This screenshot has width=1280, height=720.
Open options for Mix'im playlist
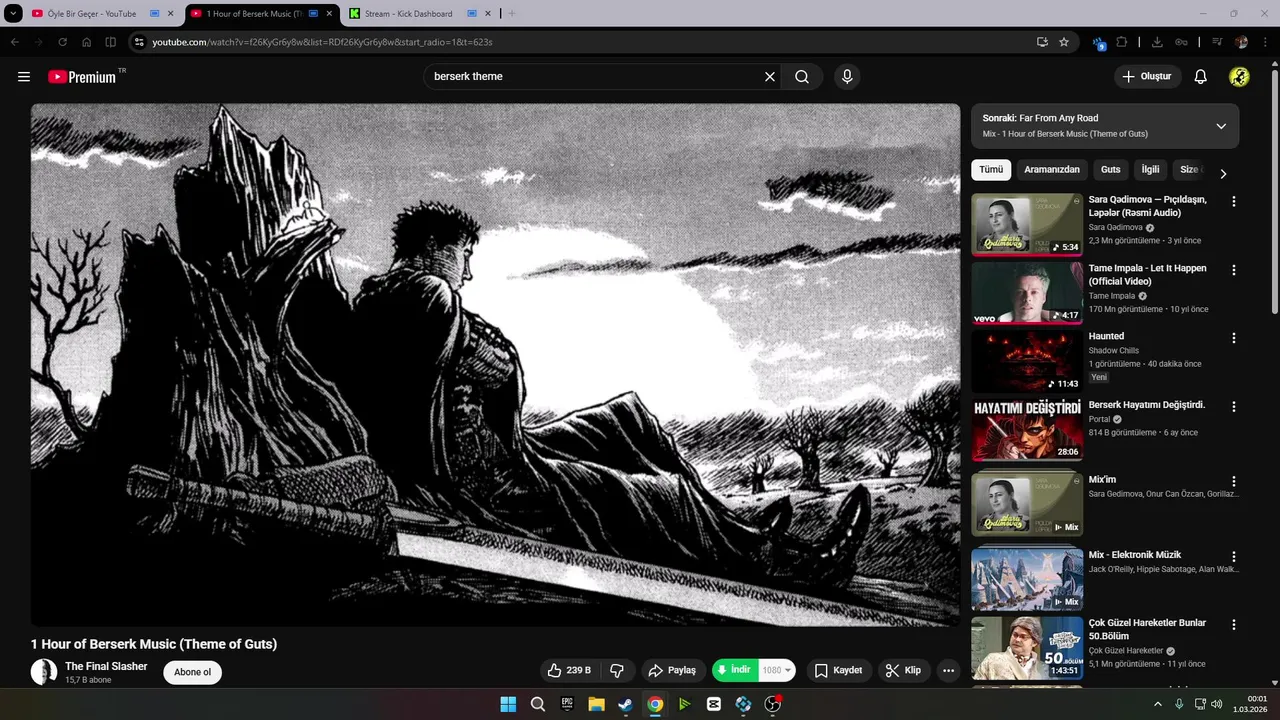[1233, 481]
